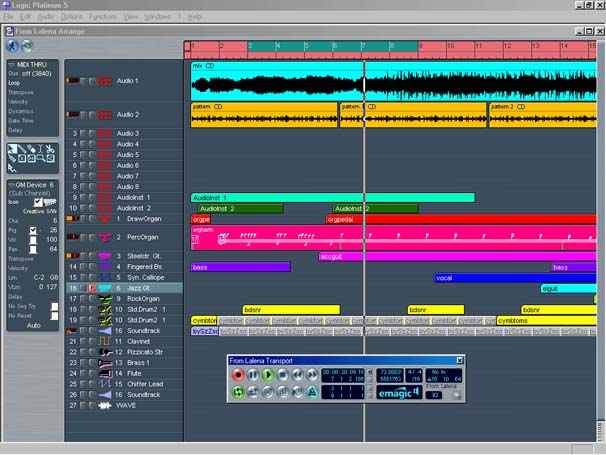606x455 pixels.
Task: Click the running man Catch icon
Action: [12, 46]
